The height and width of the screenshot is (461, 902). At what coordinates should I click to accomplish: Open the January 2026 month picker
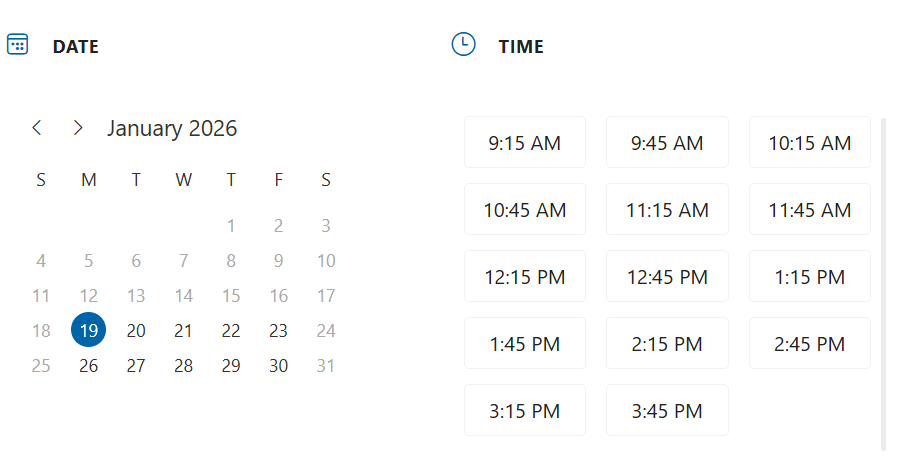click(172, 128)
